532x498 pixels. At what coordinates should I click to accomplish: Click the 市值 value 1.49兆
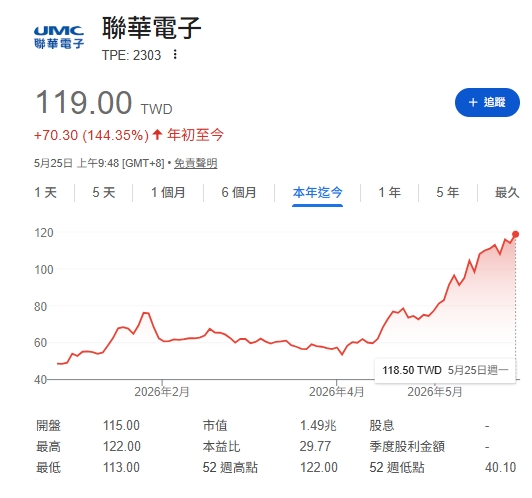coord(318,425)
